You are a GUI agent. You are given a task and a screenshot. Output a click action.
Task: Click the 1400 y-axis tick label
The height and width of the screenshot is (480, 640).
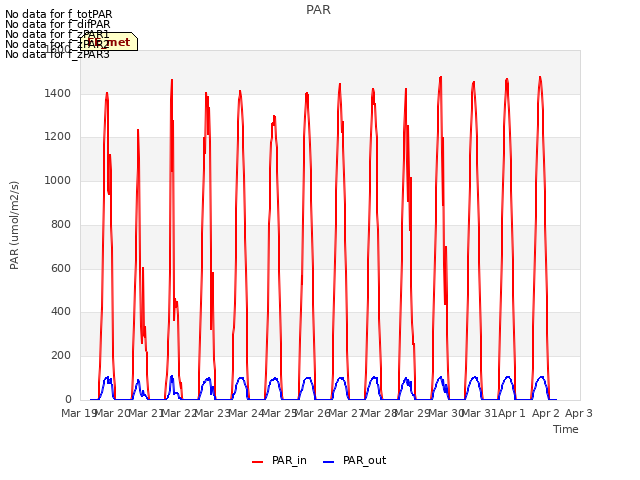[x=58, y=94]
